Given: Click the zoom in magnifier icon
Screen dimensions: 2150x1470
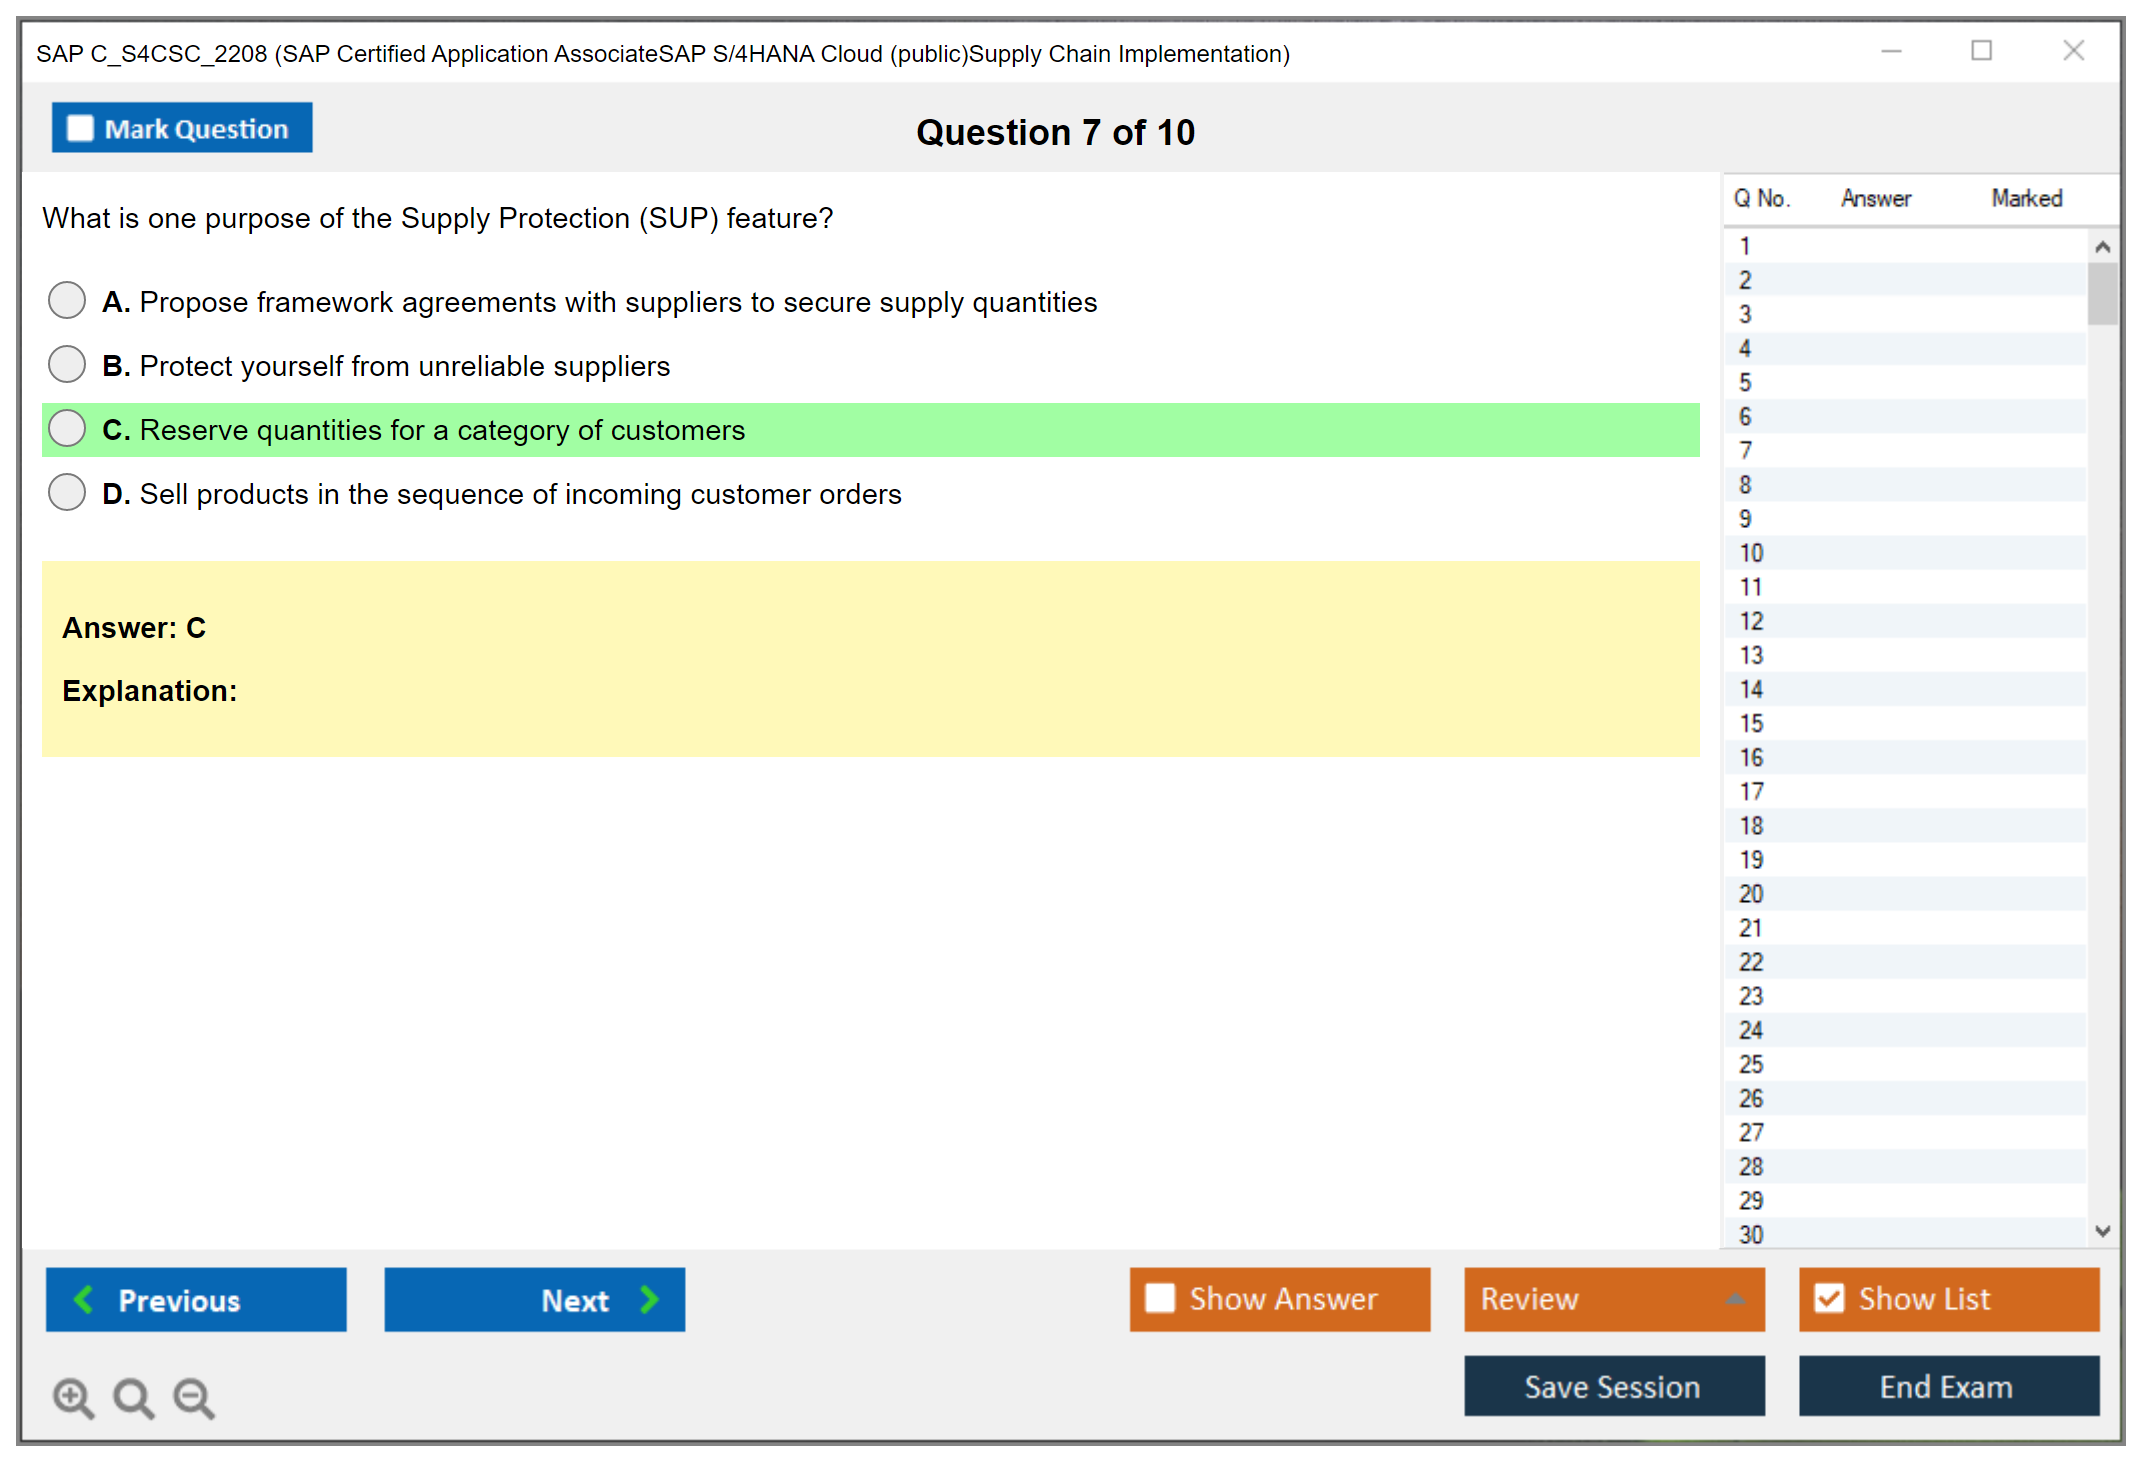Looking at the screenshot, I should [x=72, y=1397].
